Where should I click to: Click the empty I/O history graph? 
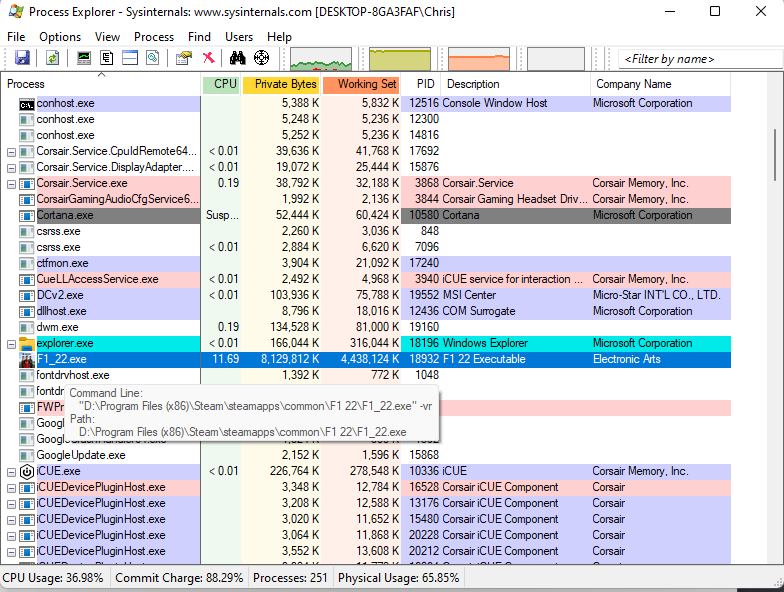556,59
